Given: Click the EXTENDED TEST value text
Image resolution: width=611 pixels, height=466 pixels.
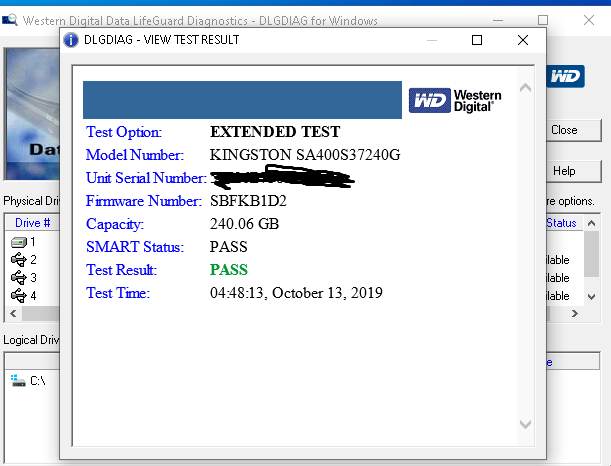Looking at the screenshot, I should click(x=275, y=132).
